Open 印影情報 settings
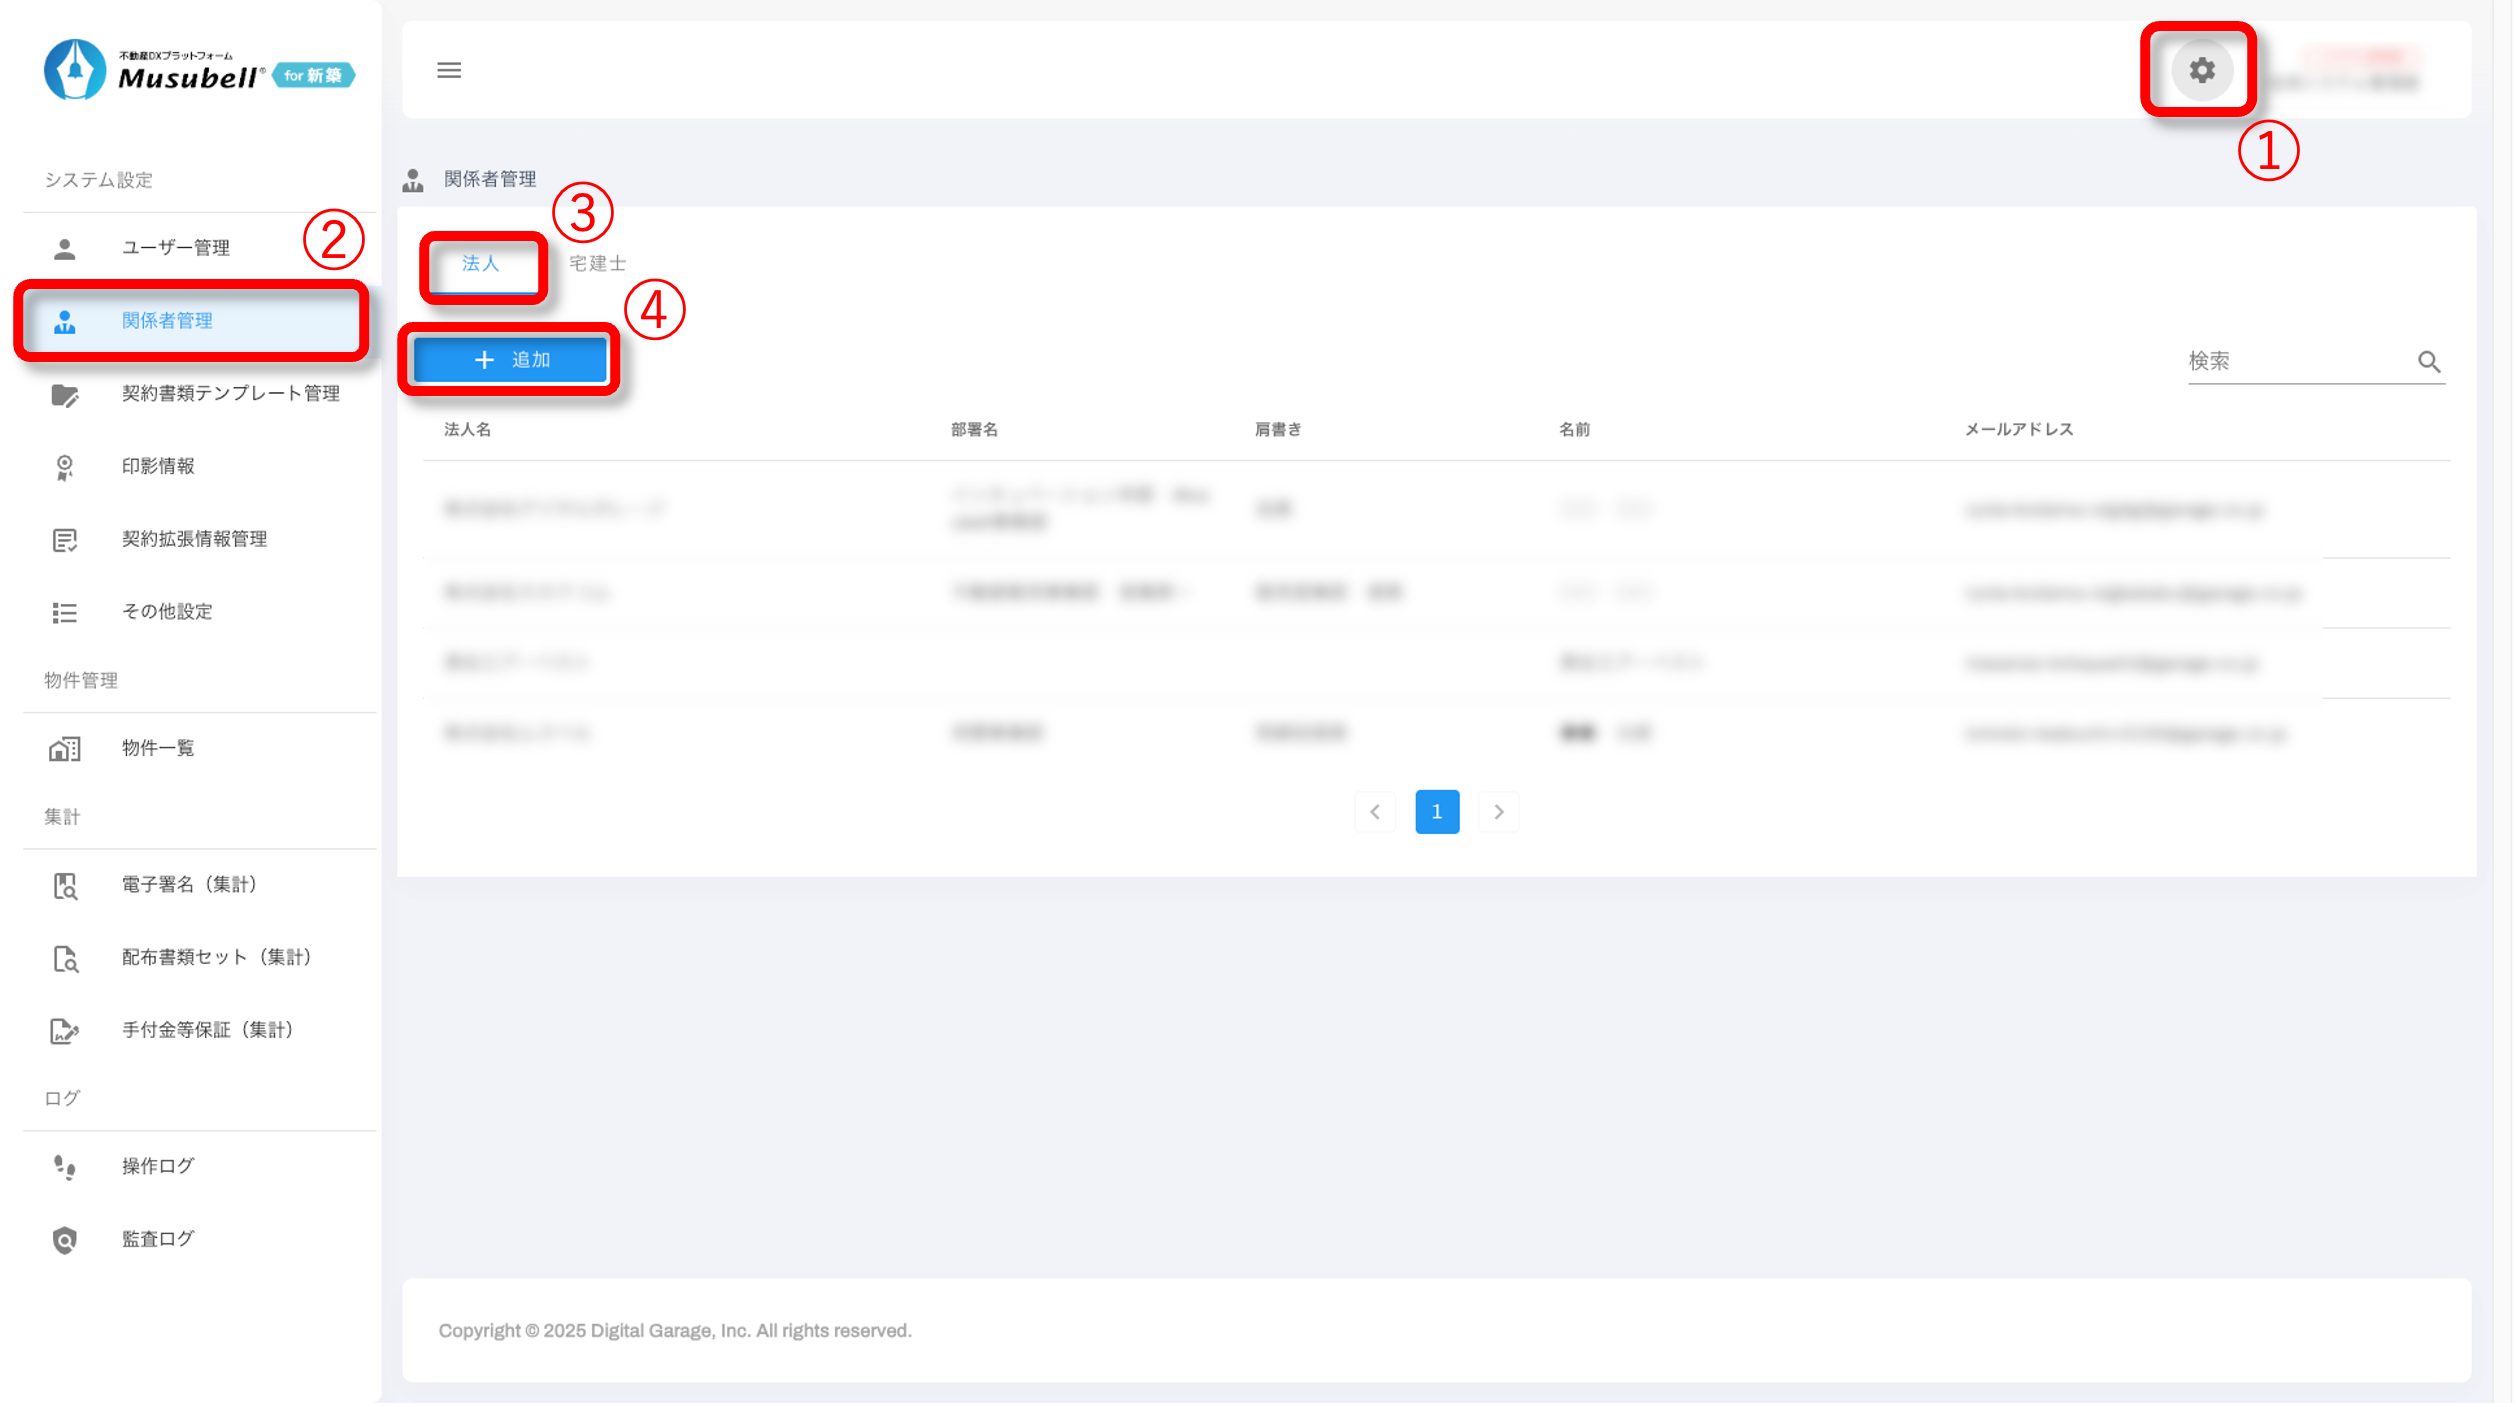Image resolution: width=2516 pixels, height=1407 pixels. point(158,467)
